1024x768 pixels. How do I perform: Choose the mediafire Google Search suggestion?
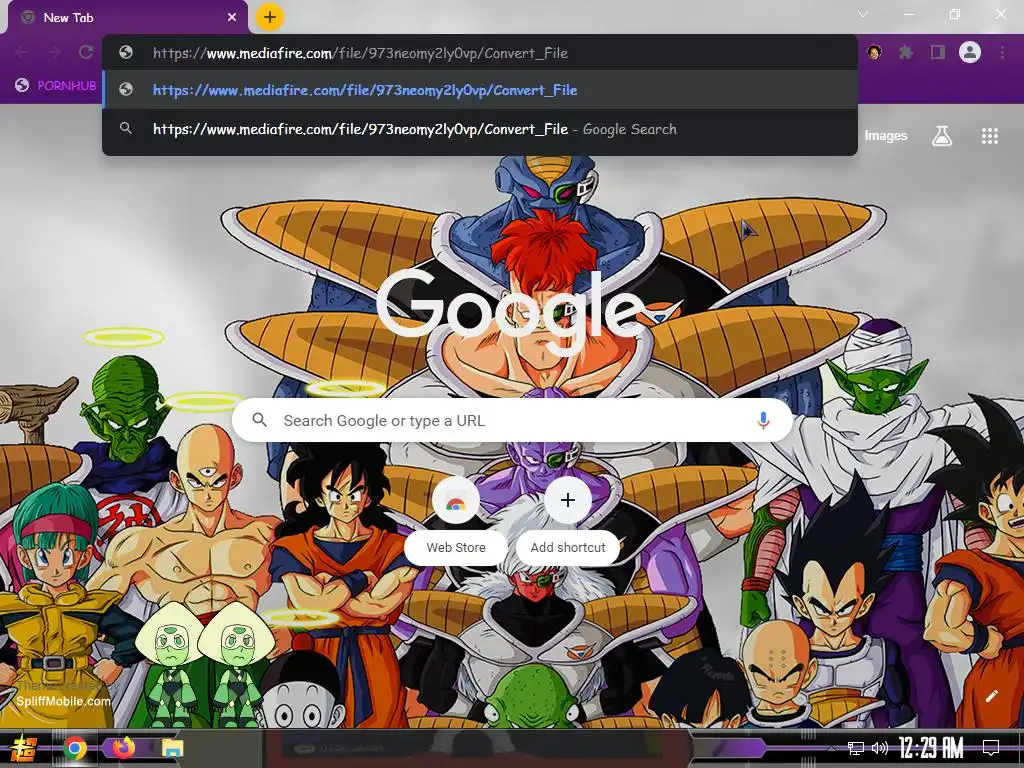[479, 129]
